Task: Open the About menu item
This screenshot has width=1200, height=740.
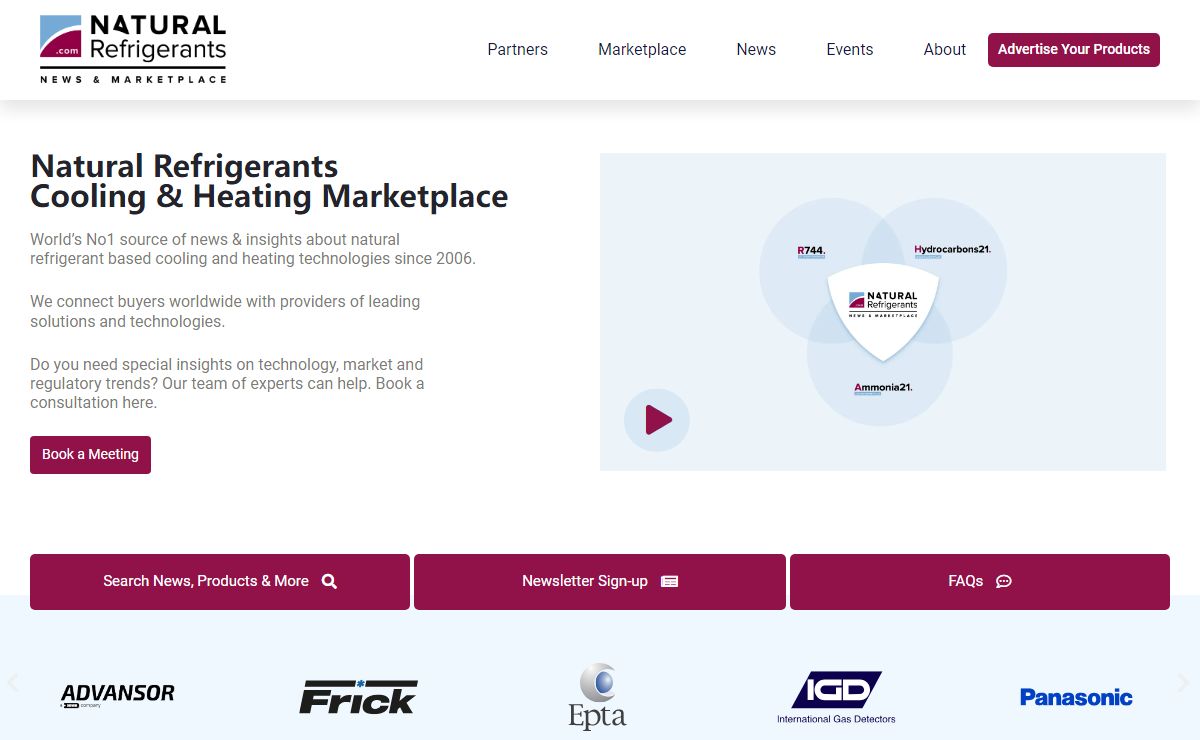Action: pos(944,49)
